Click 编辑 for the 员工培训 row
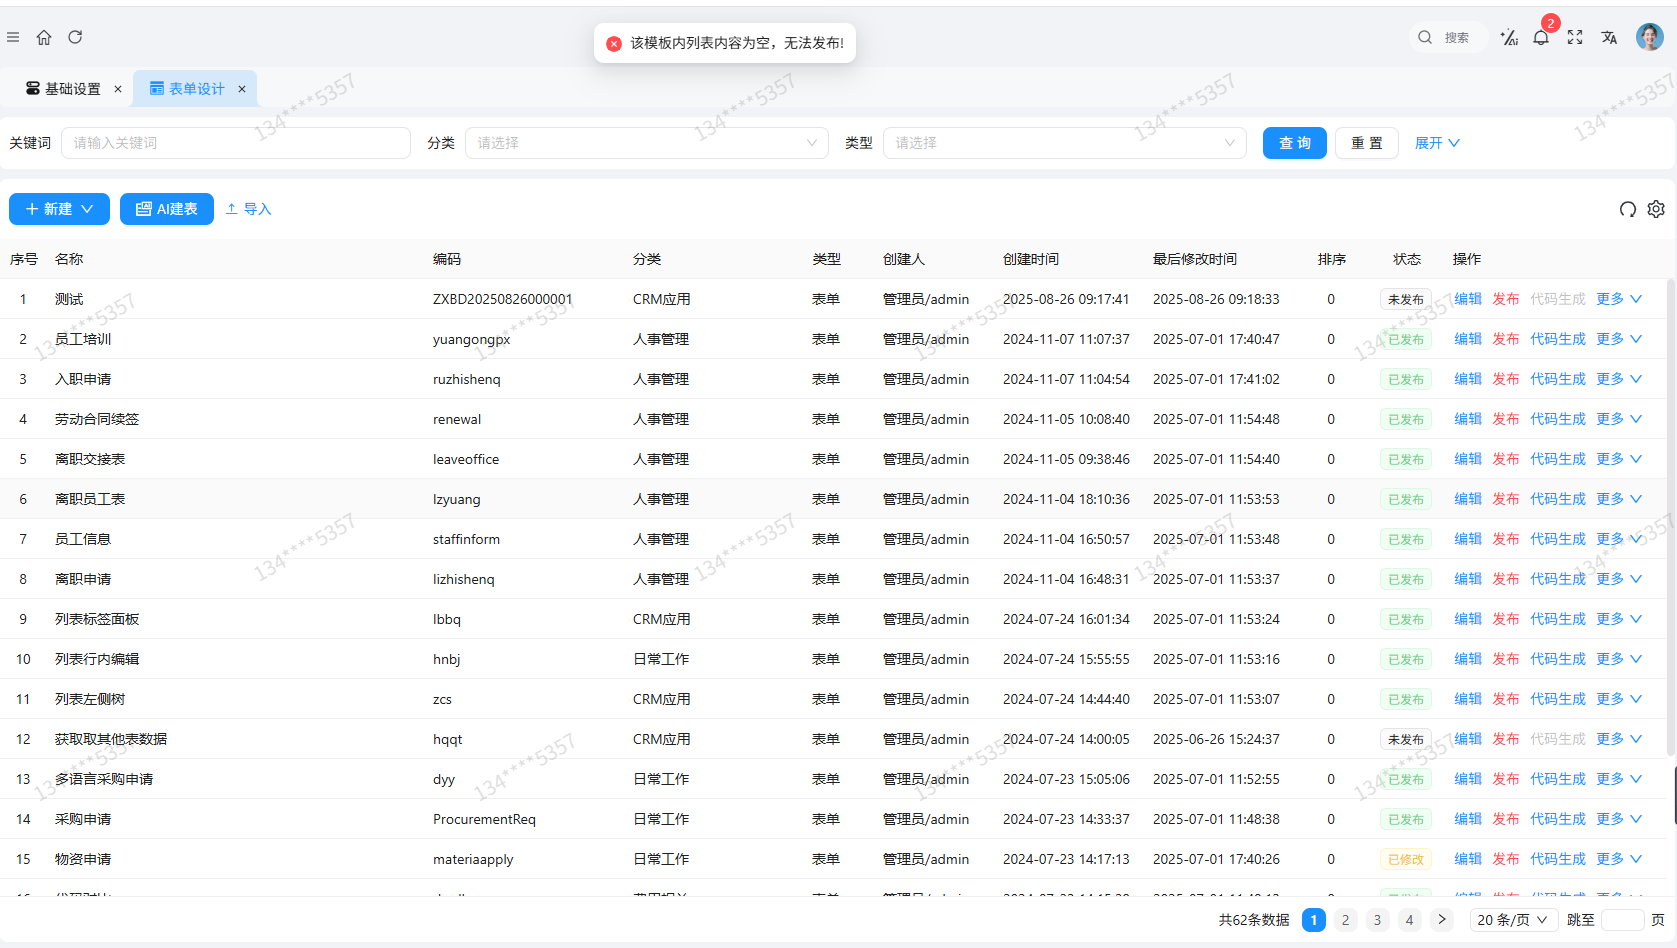This screenshot has width=1677, height=948. click(x=1467, y=339)
